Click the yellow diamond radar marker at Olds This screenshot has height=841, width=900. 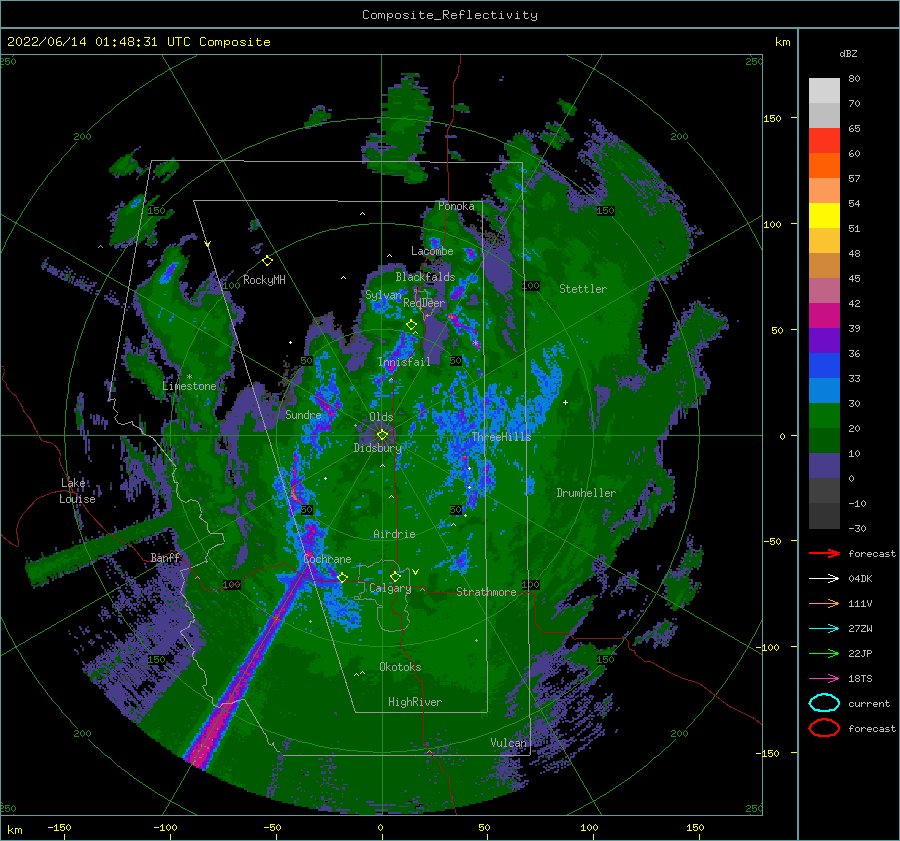point(382,435)
